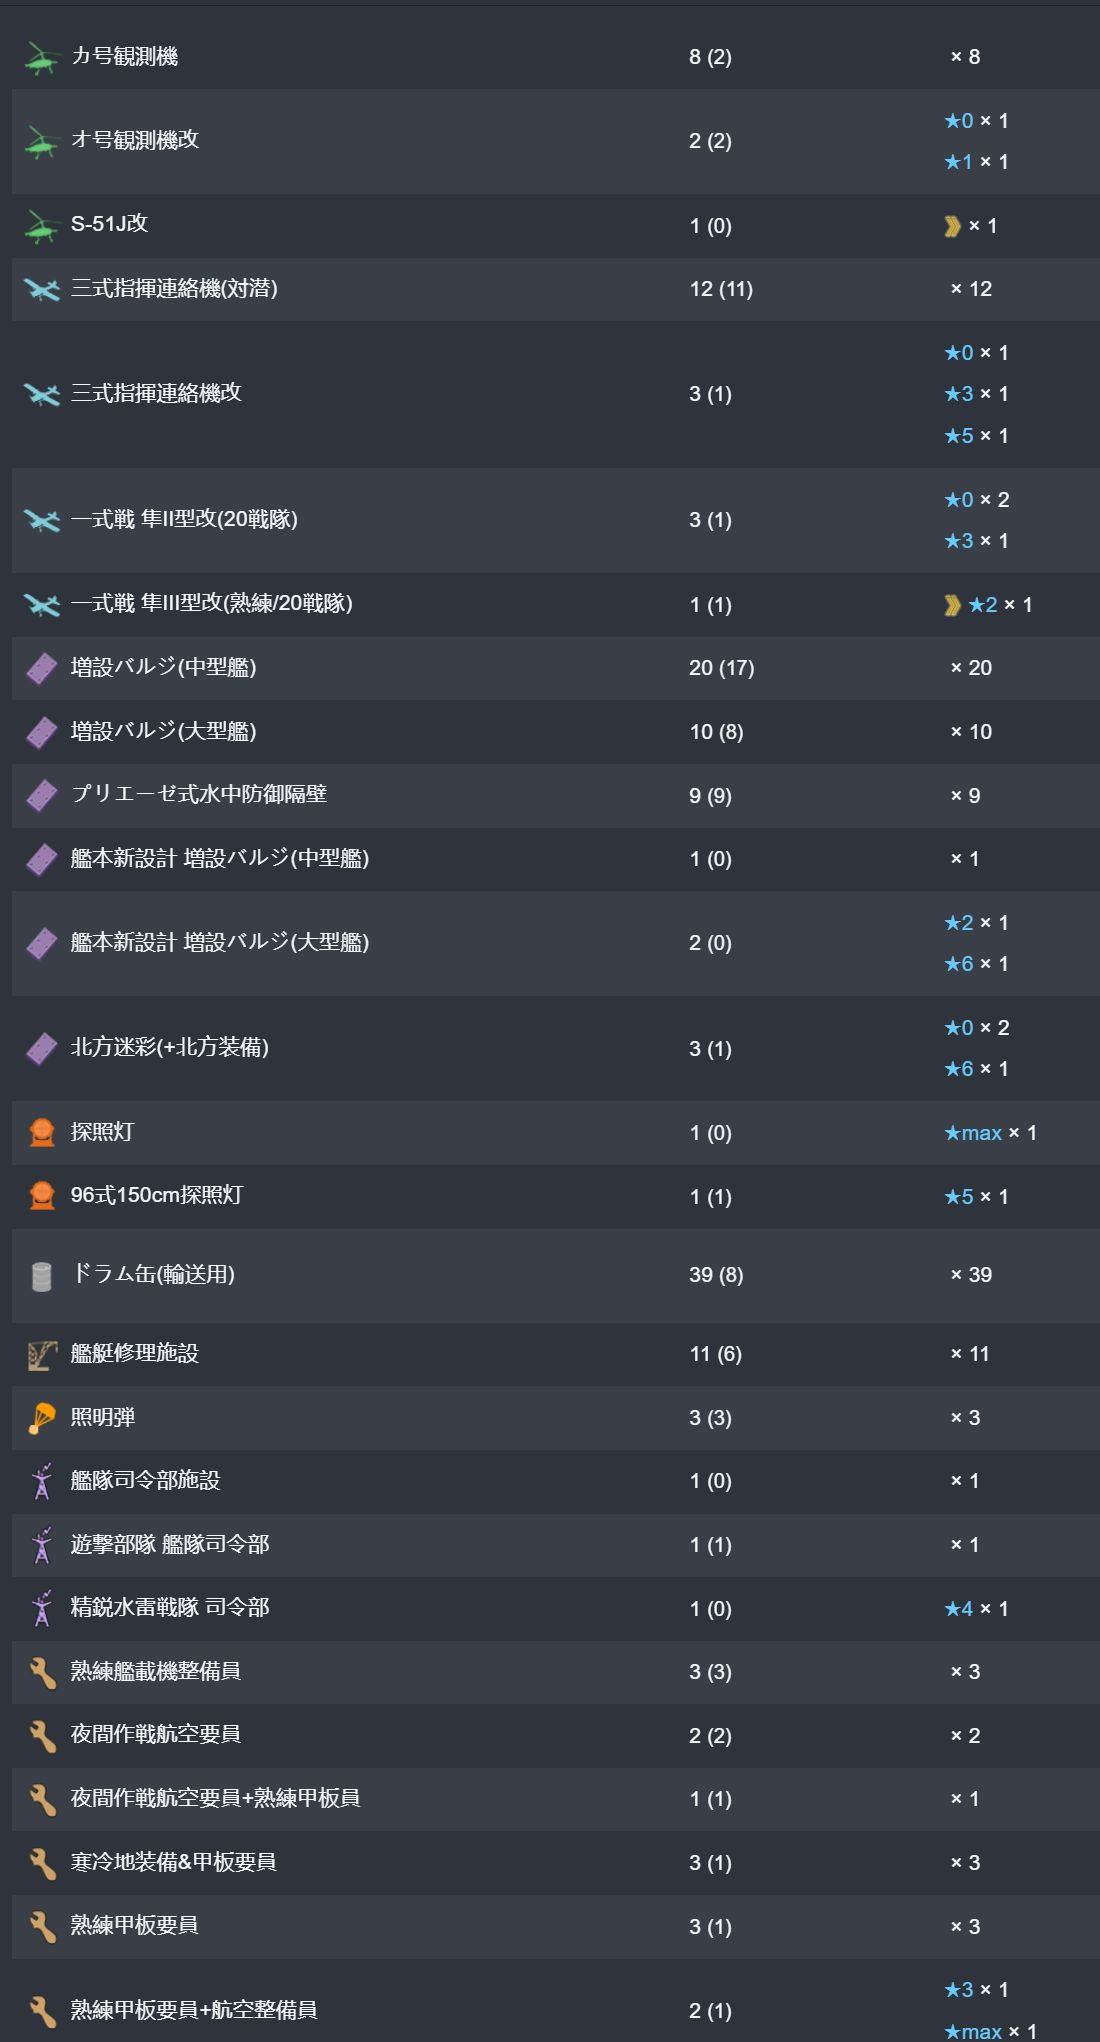
Task: Select the 北方迷彩(+北方装備) row name
Action: (x=170, y=1048)
